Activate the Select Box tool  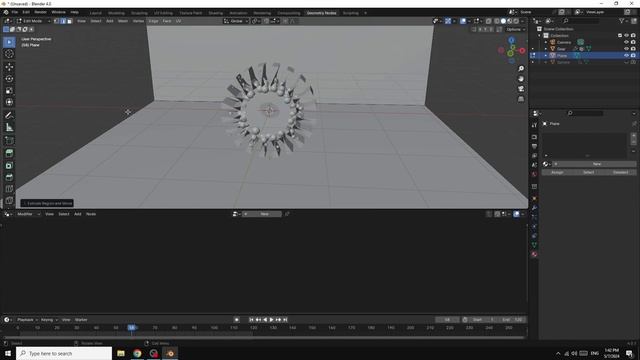pos(9,42)
